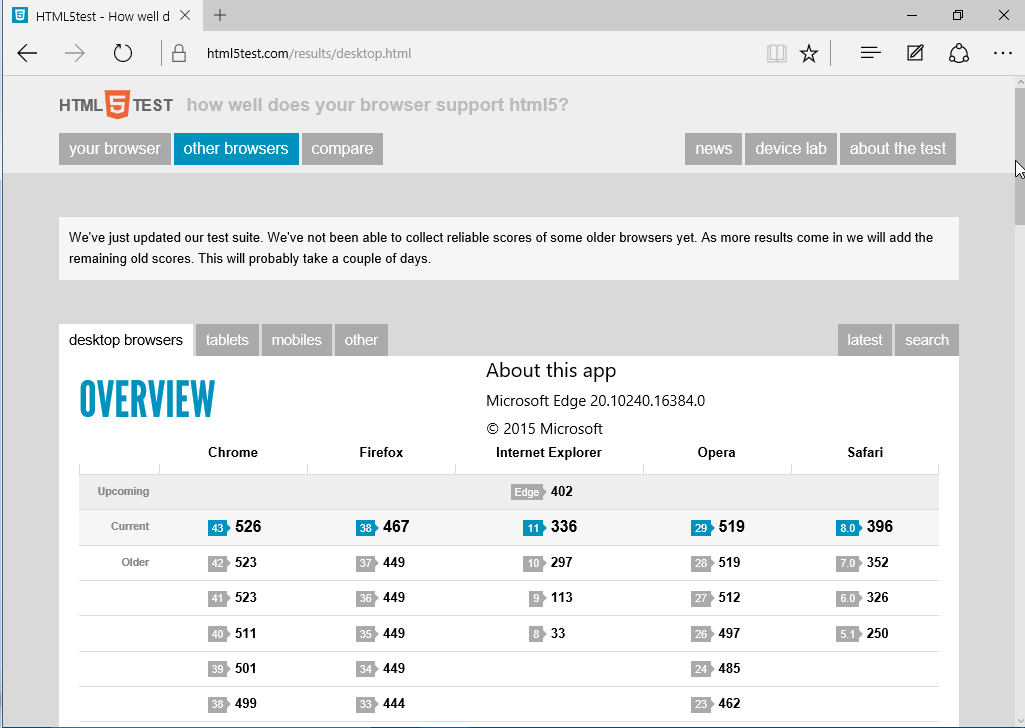Make a Web Note with pen icon

(915, 53)
